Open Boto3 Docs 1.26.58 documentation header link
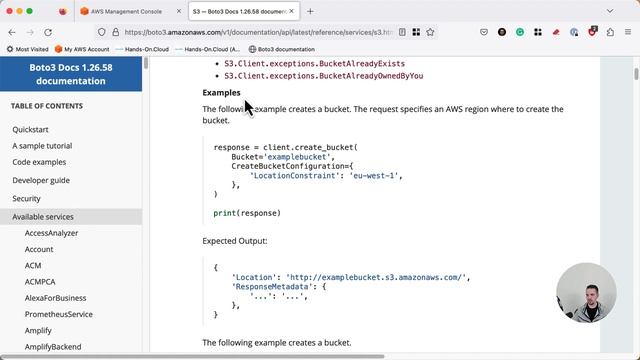640x360 pixels. click(x=71, y=74)
